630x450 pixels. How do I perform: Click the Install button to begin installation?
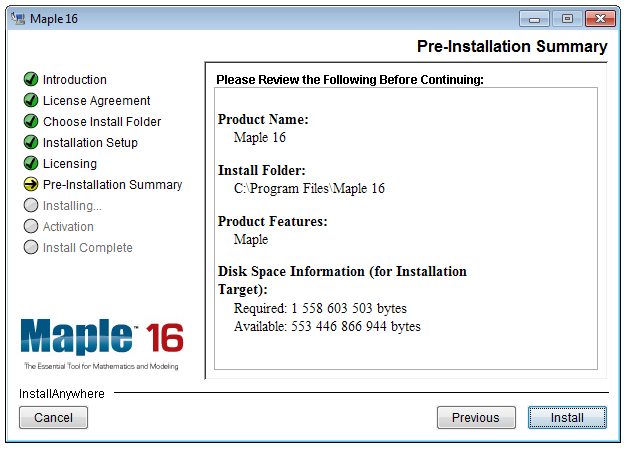point(567,417)
